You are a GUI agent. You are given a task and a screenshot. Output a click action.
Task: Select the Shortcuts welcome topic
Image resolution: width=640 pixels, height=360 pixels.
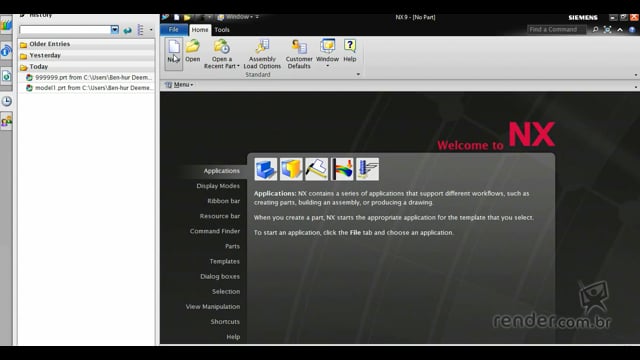pos(225,322)
